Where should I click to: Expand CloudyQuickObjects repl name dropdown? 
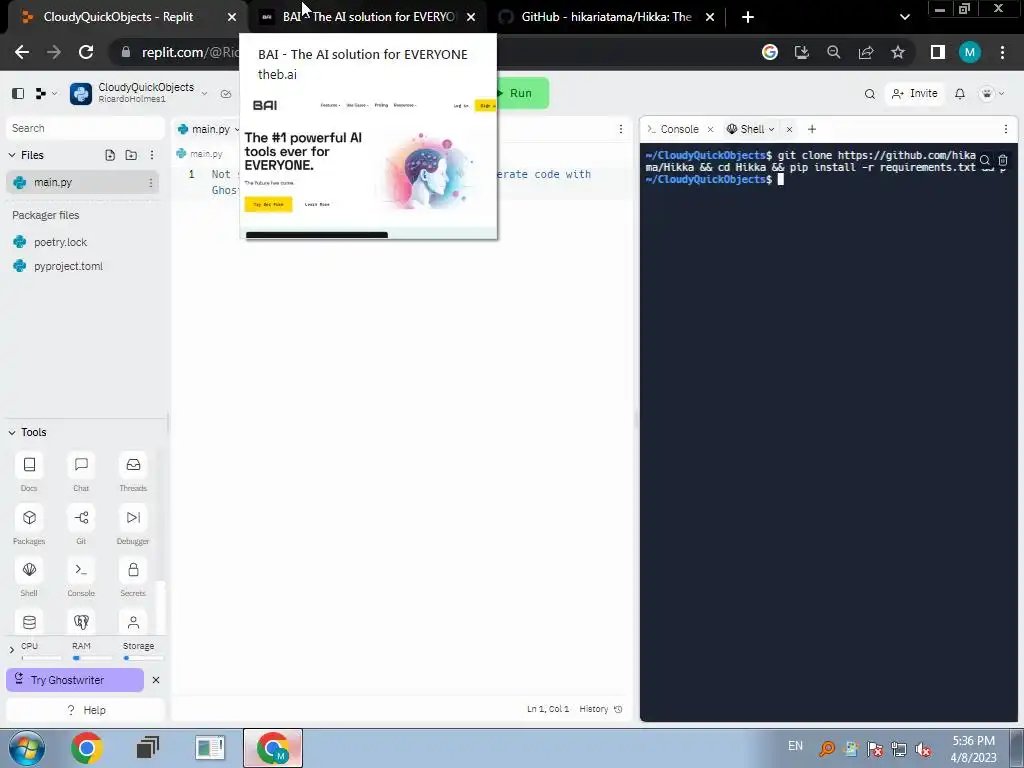point(204,93)
